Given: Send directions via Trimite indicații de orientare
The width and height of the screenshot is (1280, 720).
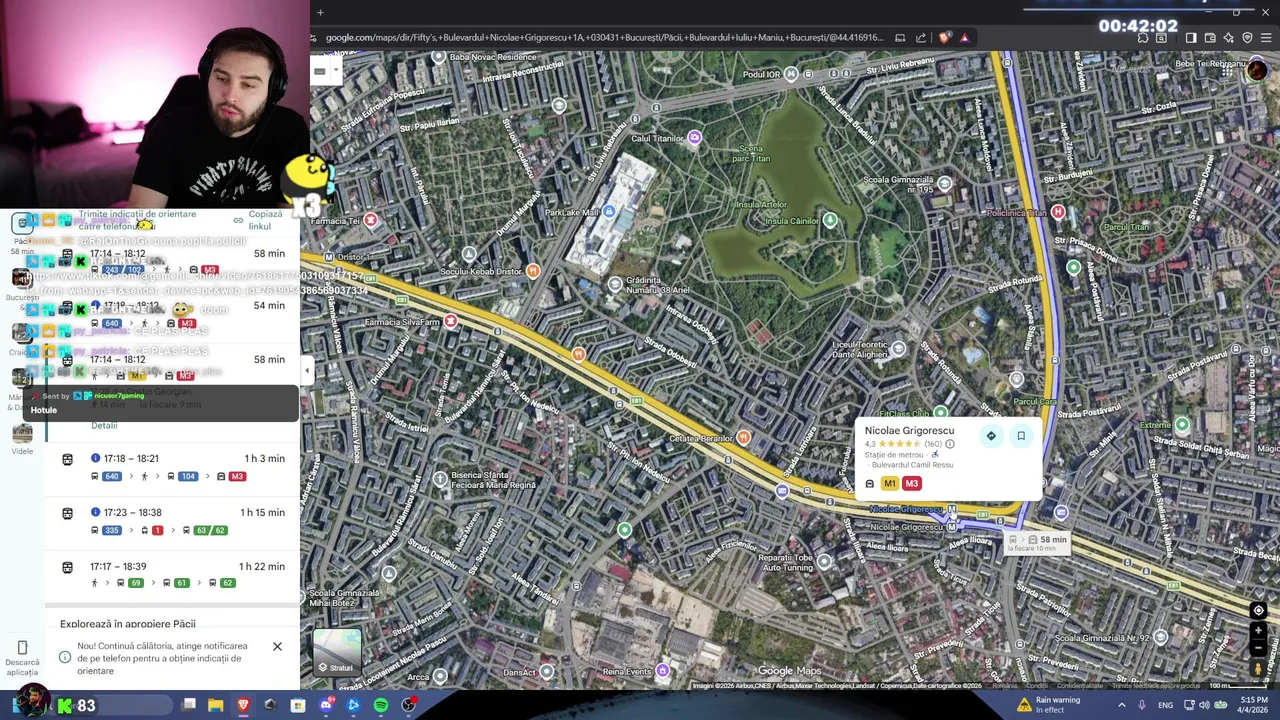Looking at the screenshot, I should pos(137,220).
